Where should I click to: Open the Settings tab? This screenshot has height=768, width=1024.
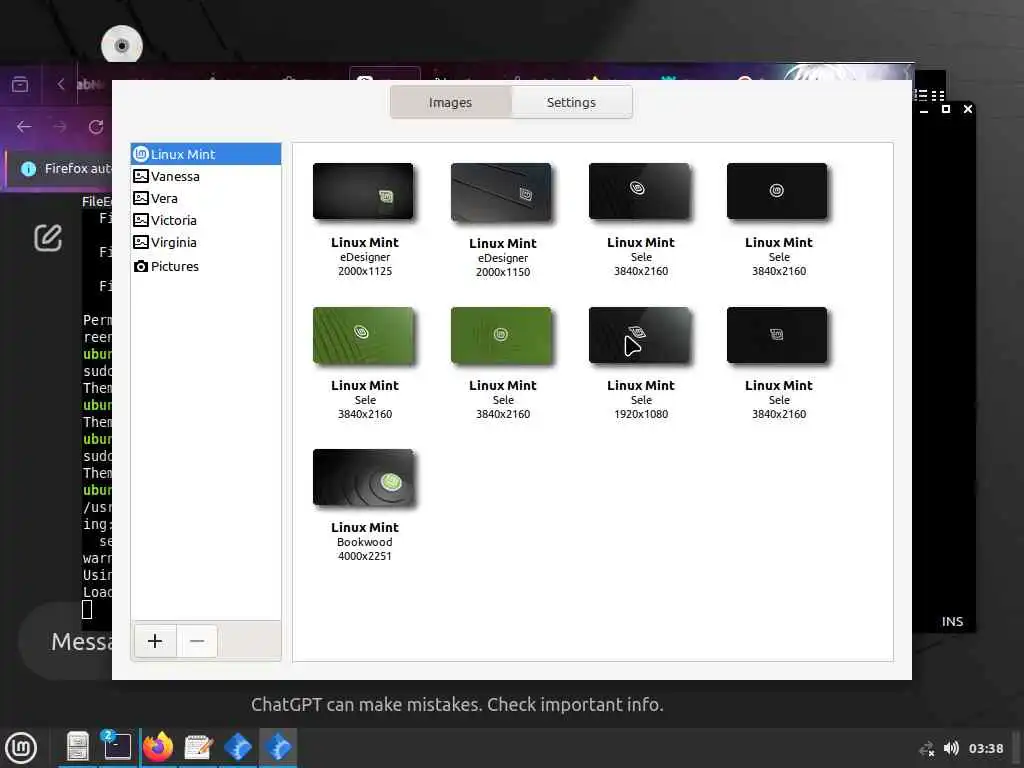[571, 102]
